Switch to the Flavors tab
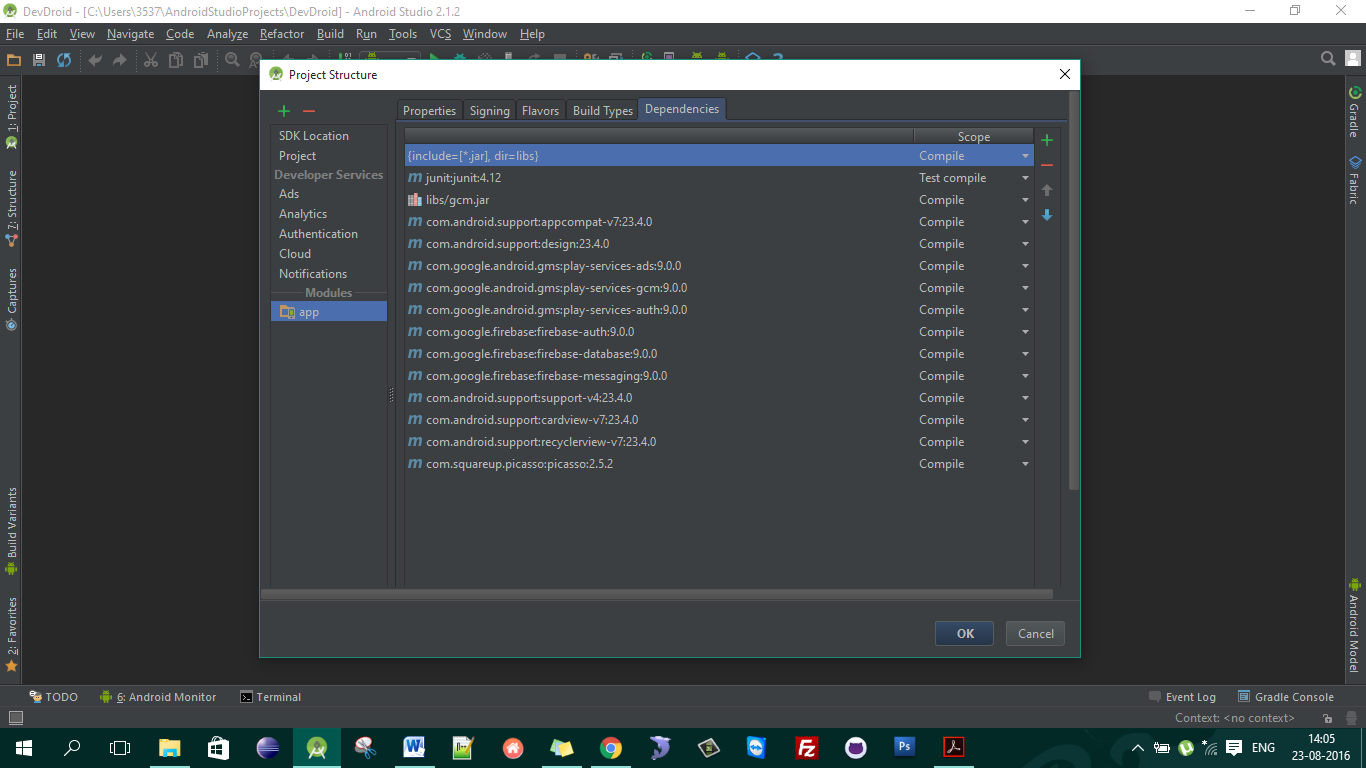Screen dimensions: 1366x768 (540, 110)
